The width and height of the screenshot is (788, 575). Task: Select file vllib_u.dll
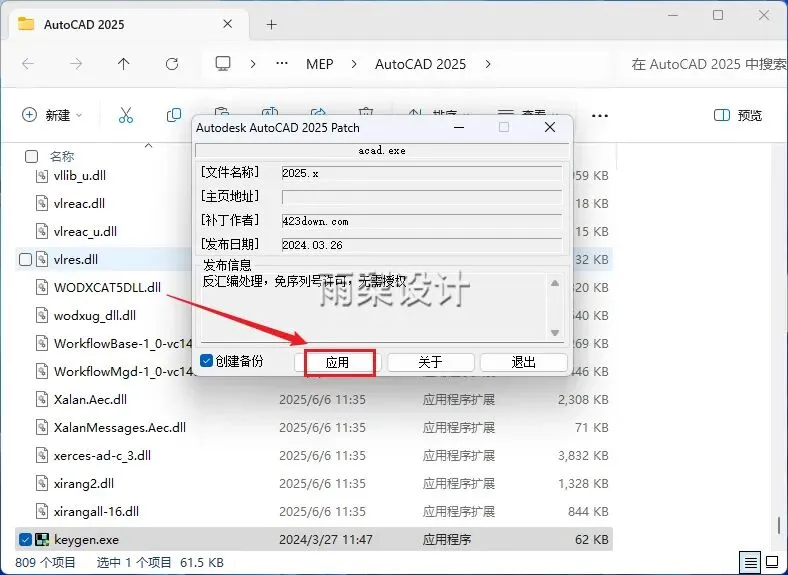[x=79, y=175]
